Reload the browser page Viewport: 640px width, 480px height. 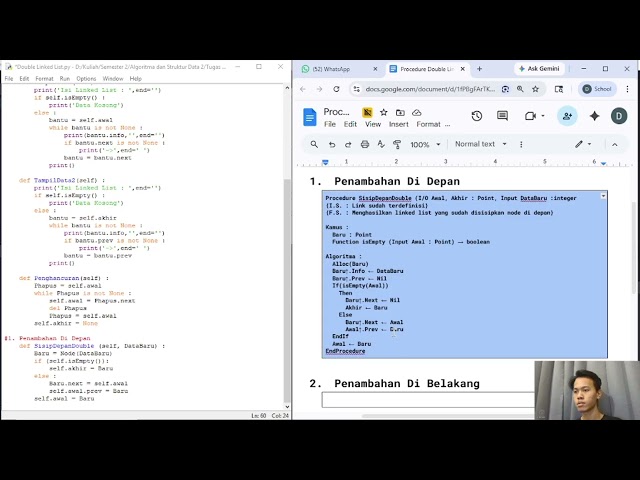[336, 89]
